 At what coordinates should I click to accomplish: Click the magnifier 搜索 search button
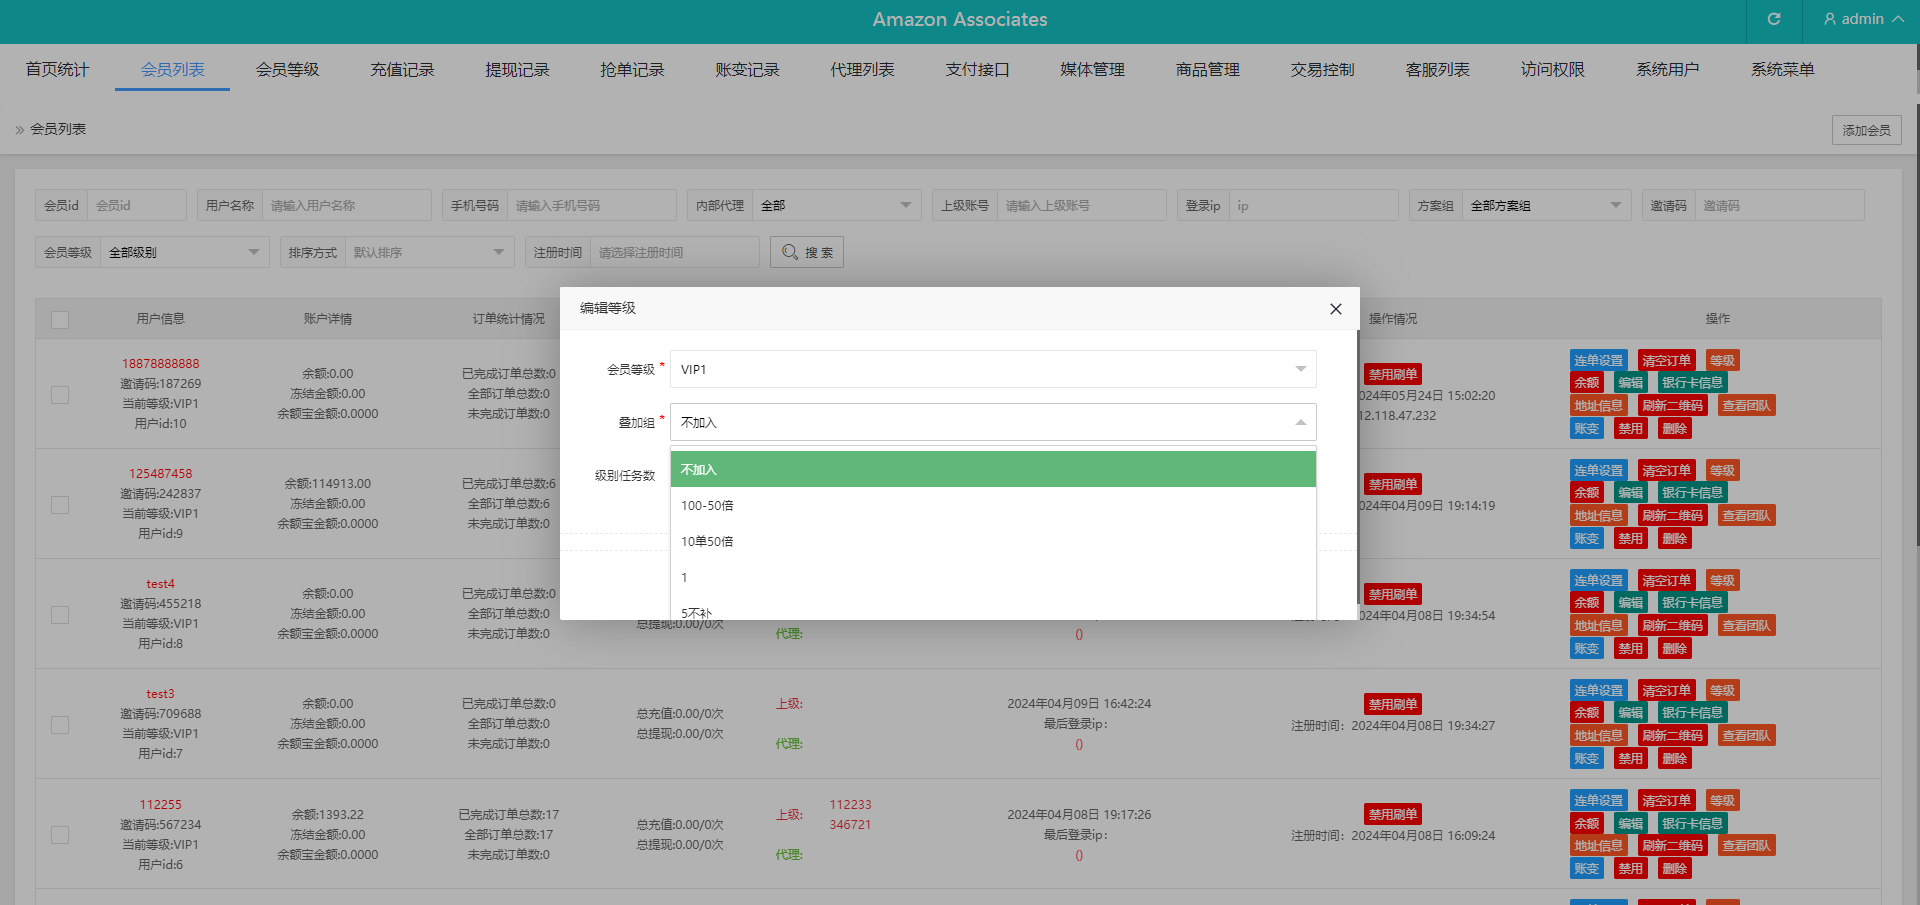coord(807,252)
